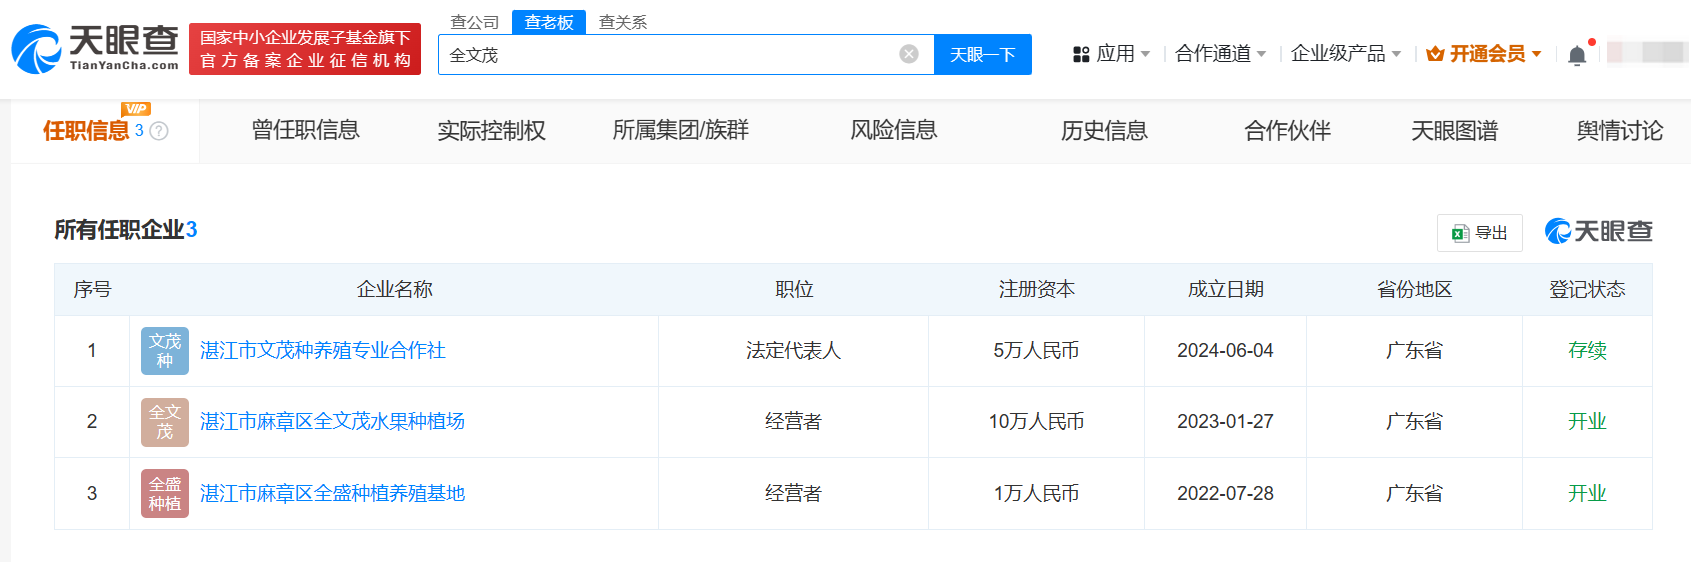Click the help question mark beside 任职信息

(x=159, y=131)
